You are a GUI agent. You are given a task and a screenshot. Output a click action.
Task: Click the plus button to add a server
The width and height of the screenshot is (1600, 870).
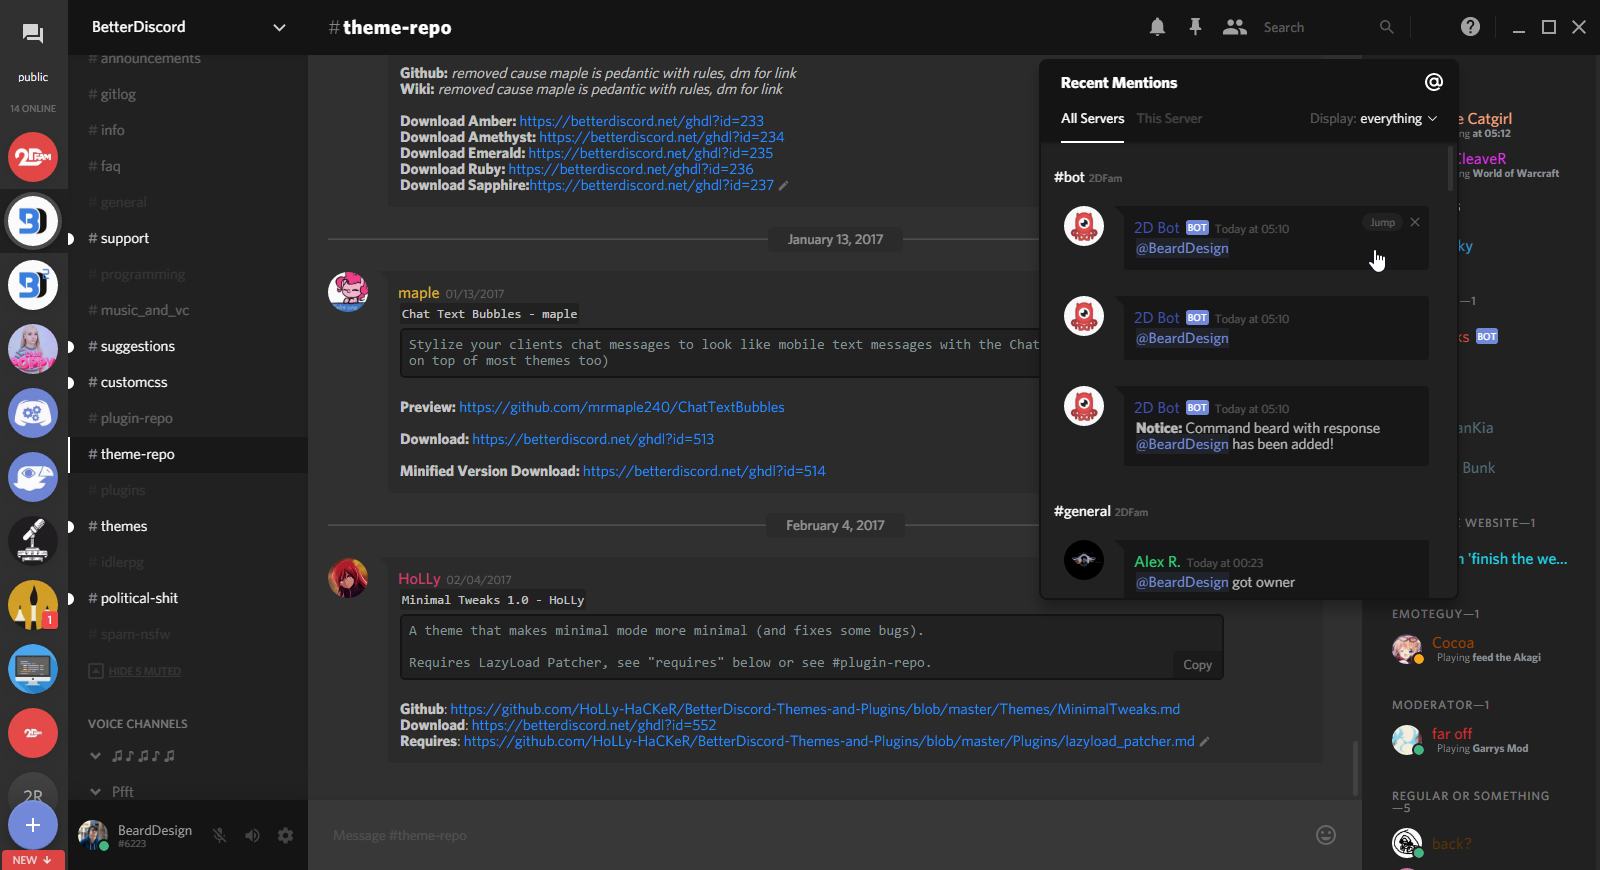(x=33, y=825)
